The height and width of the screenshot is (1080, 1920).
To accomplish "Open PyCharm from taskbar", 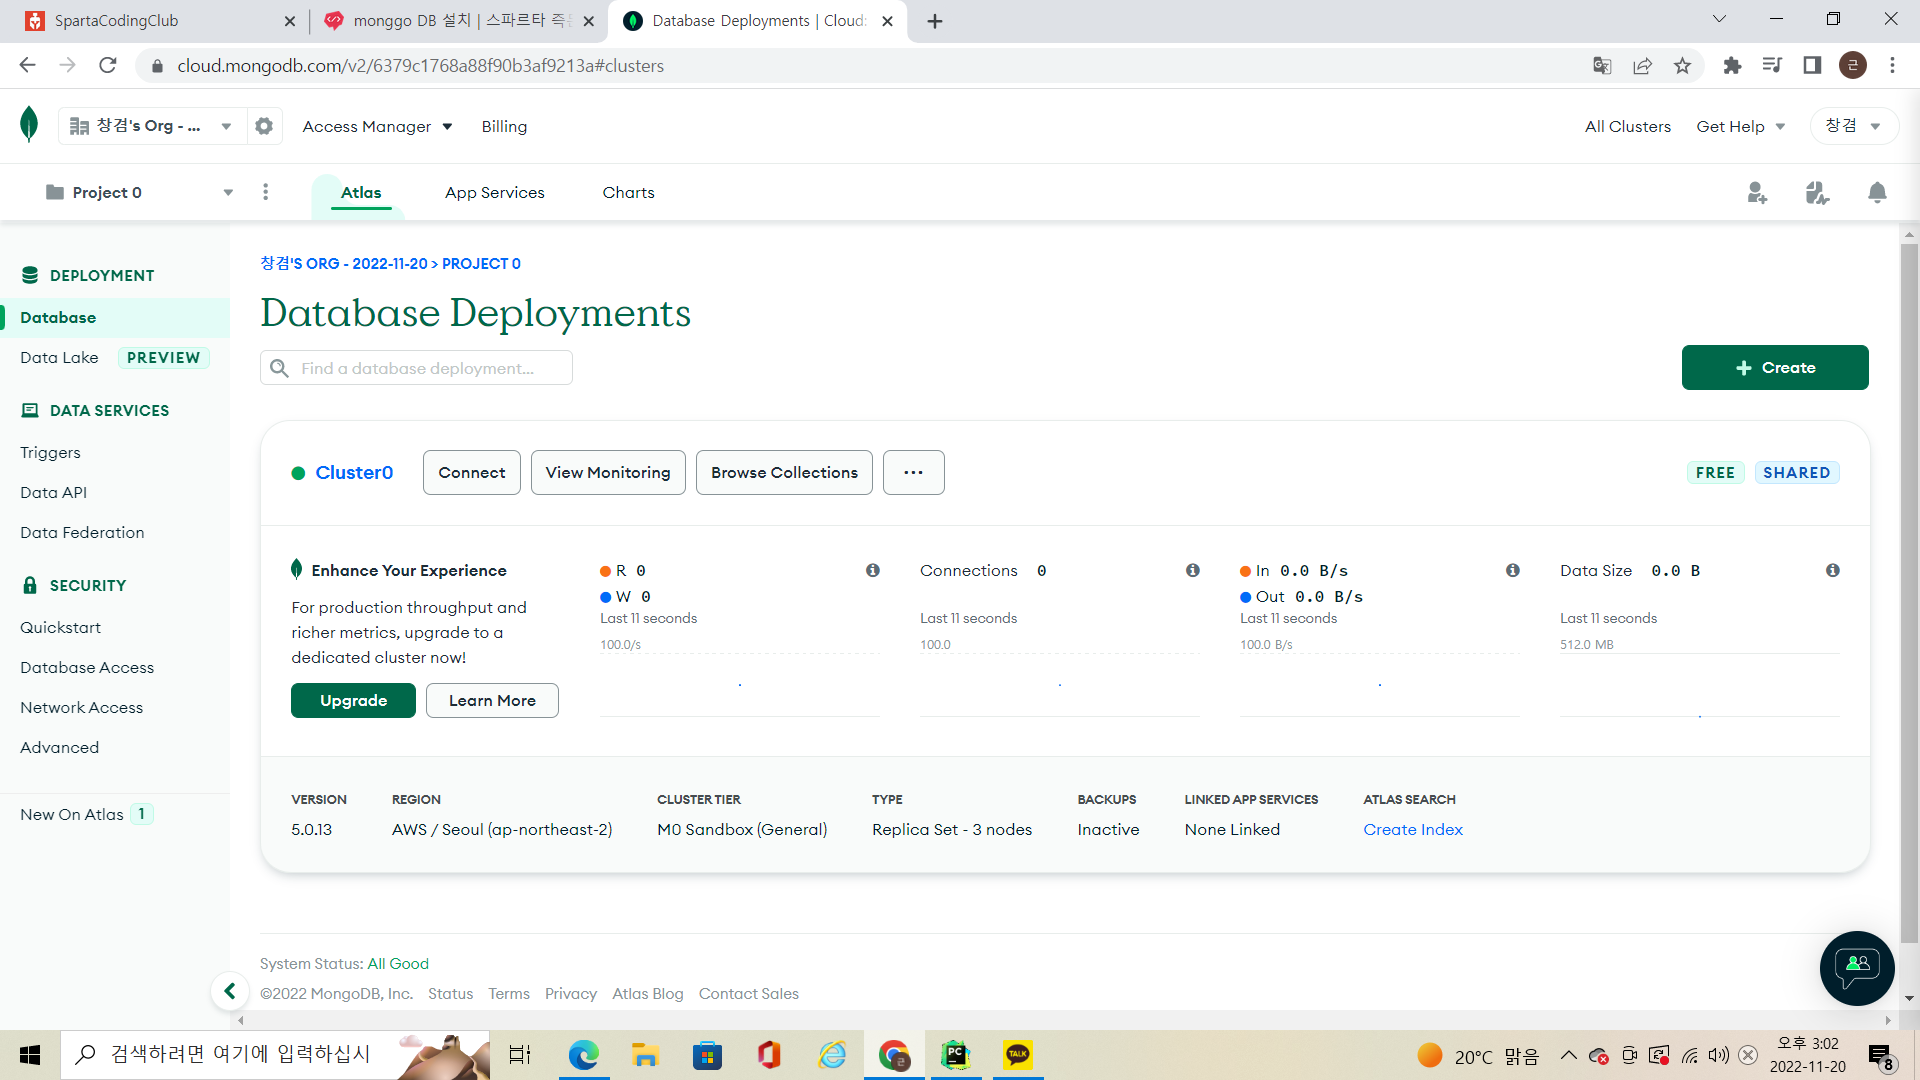I will [955, 1055].
